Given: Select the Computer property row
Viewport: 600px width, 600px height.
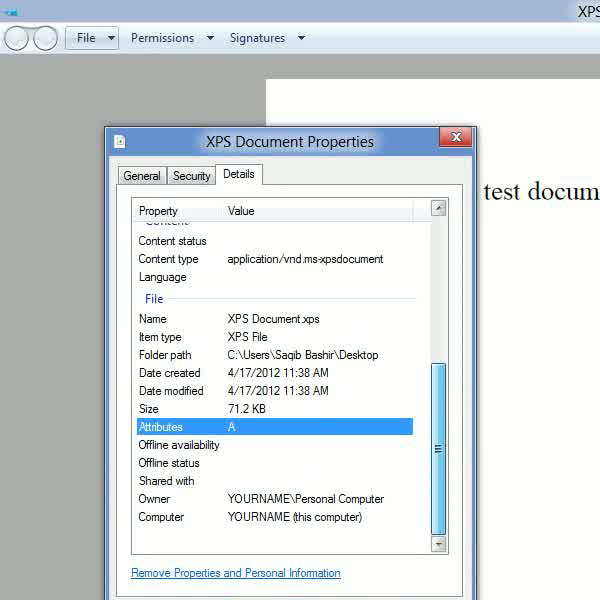Looking at the screenshot, I should (275, 517).
